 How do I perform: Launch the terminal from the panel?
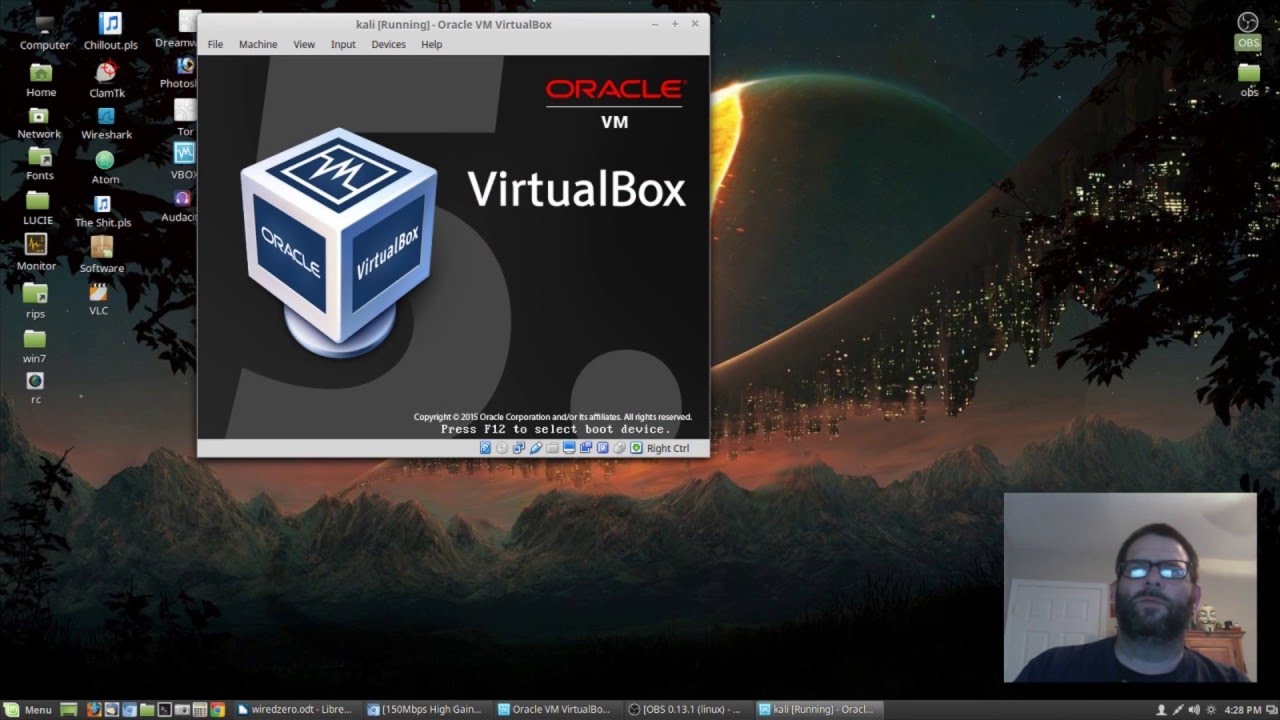click(165, 710)
